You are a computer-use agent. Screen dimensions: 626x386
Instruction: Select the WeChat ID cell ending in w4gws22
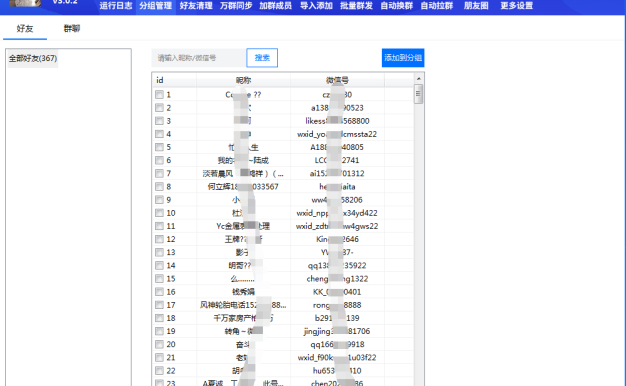click(337, 226)
